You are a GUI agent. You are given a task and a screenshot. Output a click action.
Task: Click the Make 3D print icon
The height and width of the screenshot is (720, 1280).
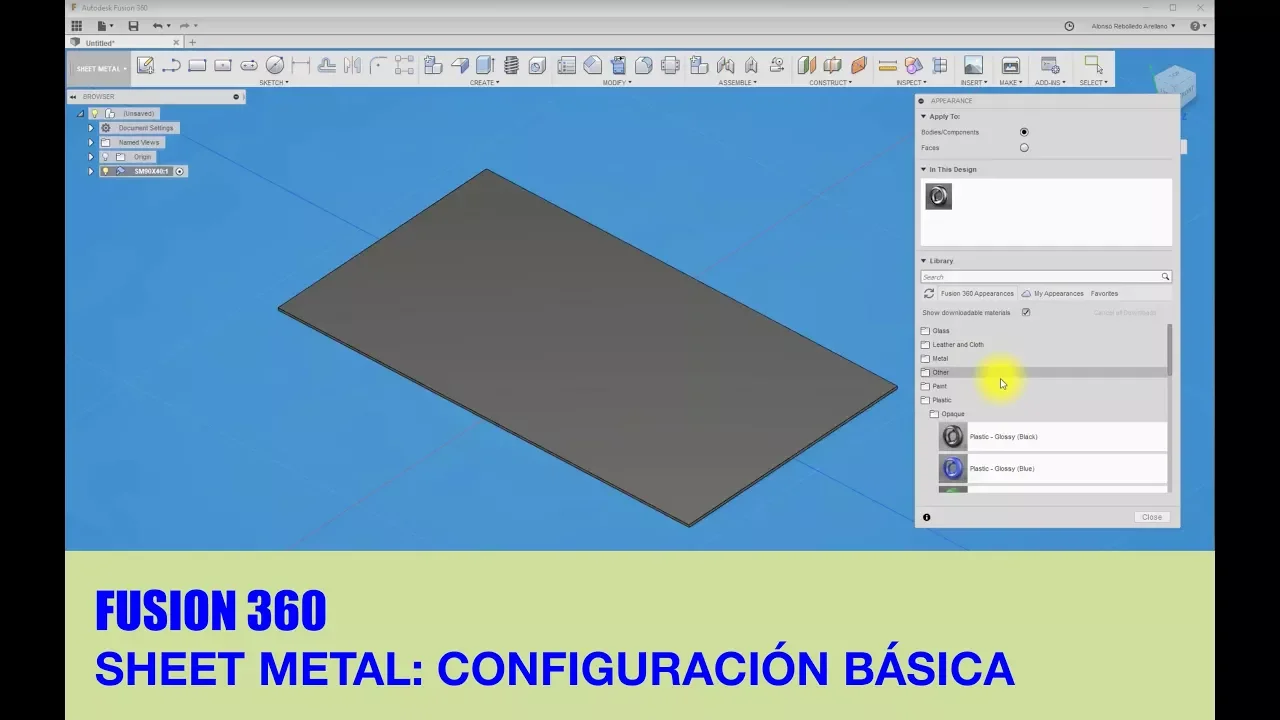pos(1011,65)
